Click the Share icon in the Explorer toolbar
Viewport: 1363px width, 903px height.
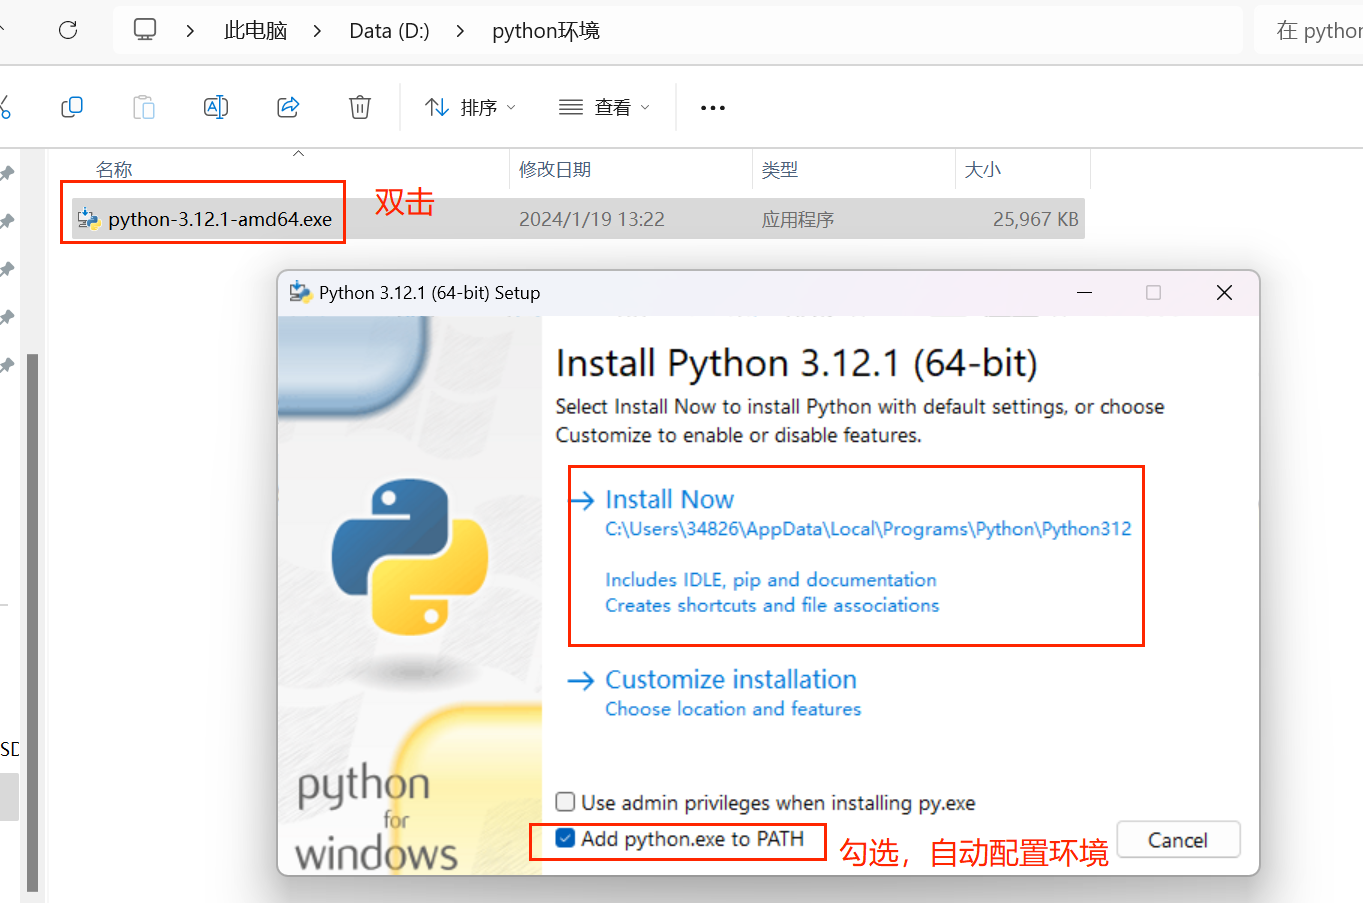(288, 107)
